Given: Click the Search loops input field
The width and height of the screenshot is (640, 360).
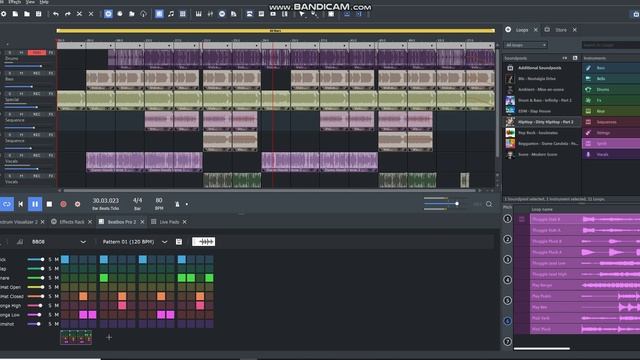Looking at the screenshot, I should (611, 45).
